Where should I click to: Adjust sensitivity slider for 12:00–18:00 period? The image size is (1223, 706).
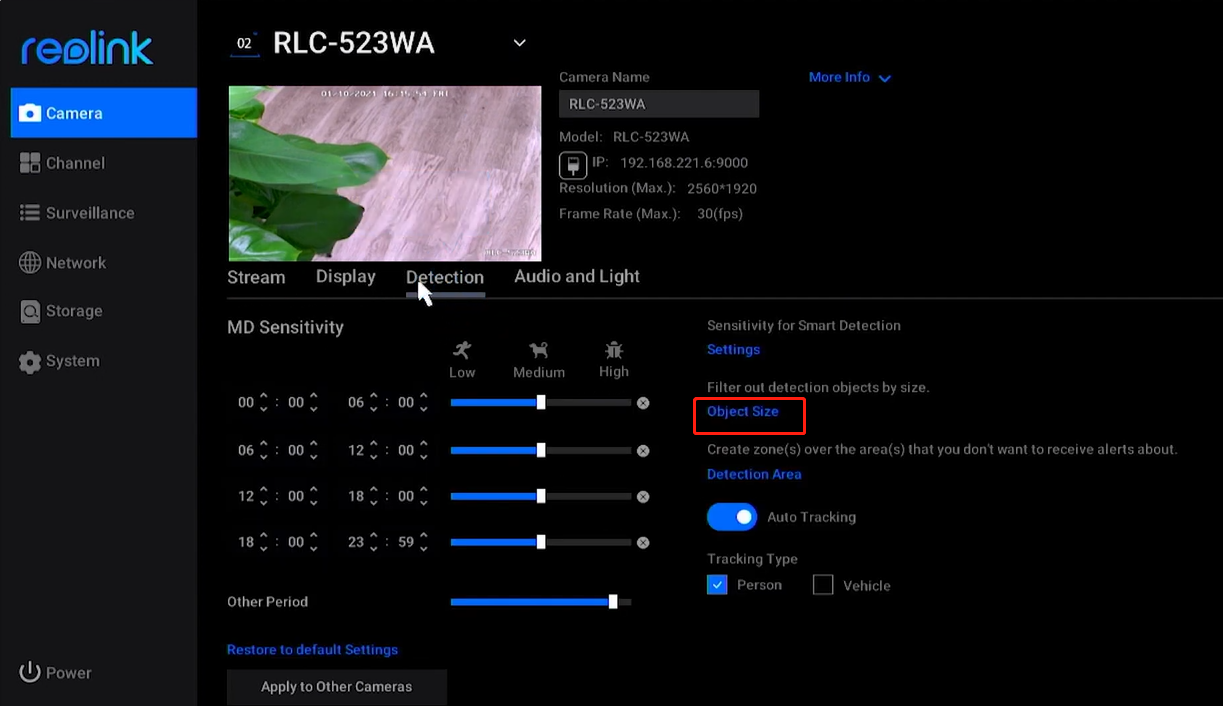tap(541, 496)
